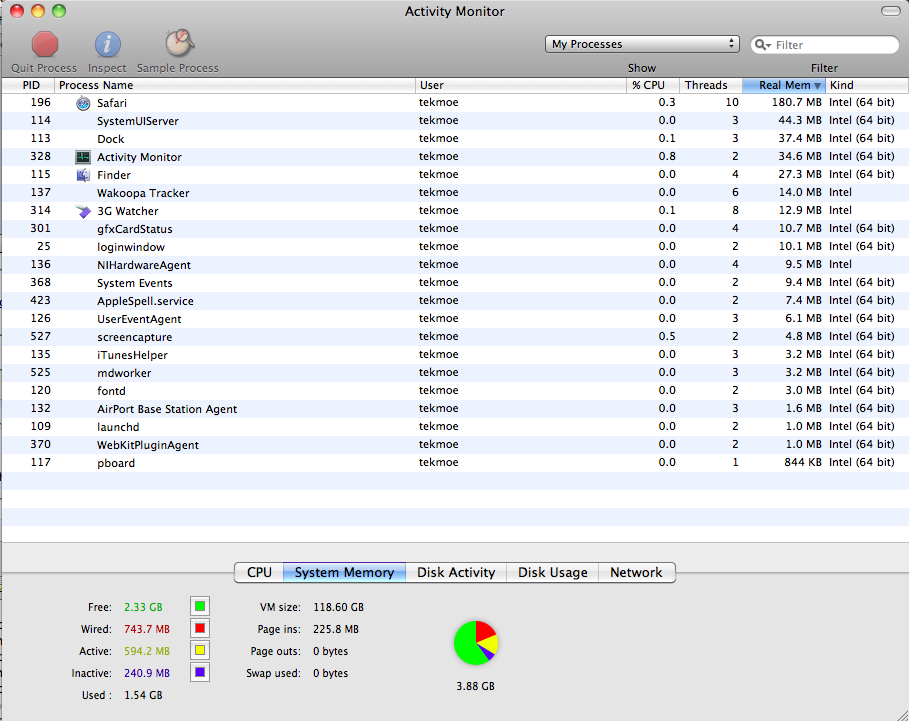Toggle Real Mem sort direction arrow
The width and height of the screenshot is (909, 721).
pyautogui.click(x=817, y=86)
